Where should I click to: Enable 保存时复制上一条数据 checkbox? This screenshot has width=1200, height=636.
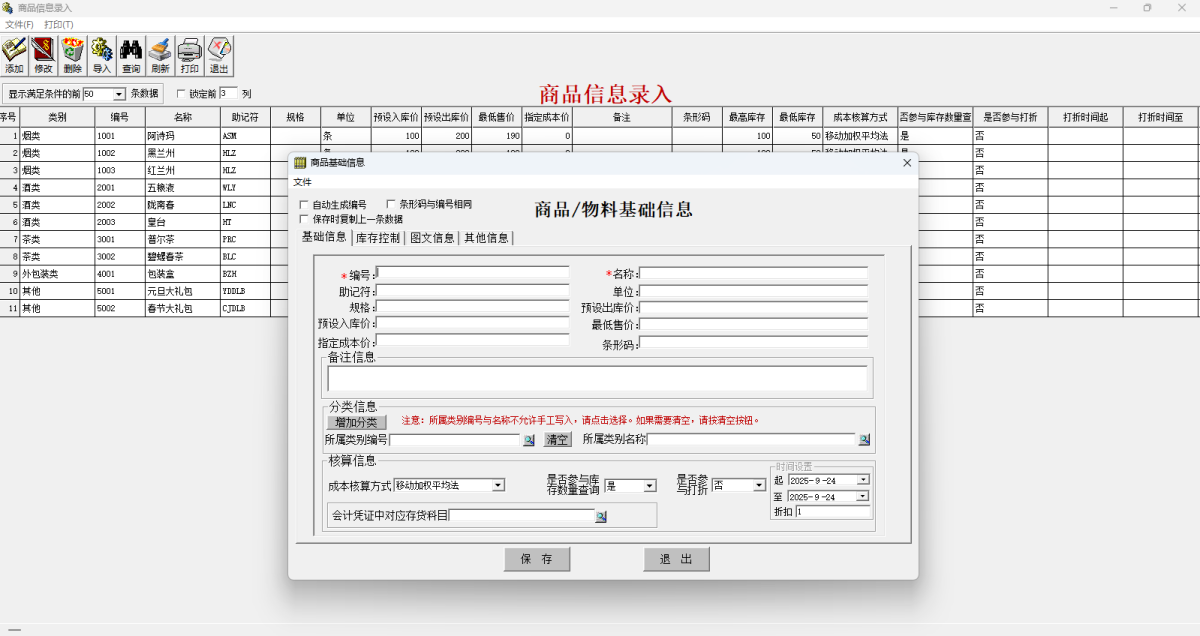(301, 219)
